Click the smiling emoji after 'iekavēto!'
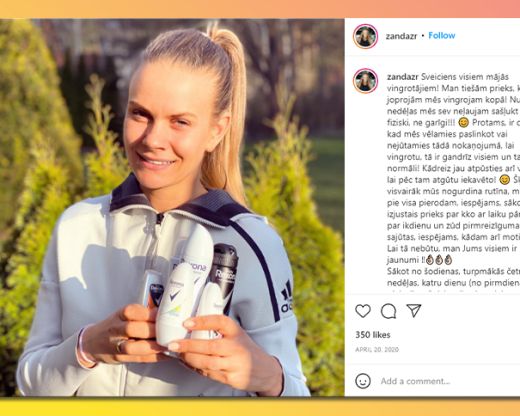520x416 pixels. [505, 180]
